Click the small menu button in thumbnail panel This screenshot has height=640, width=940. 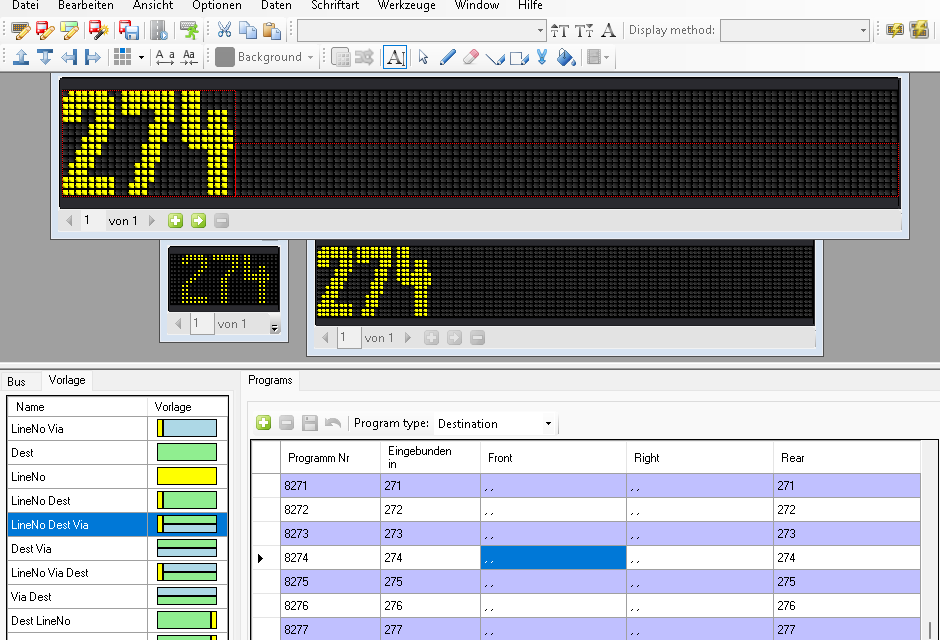pos(275,328)
